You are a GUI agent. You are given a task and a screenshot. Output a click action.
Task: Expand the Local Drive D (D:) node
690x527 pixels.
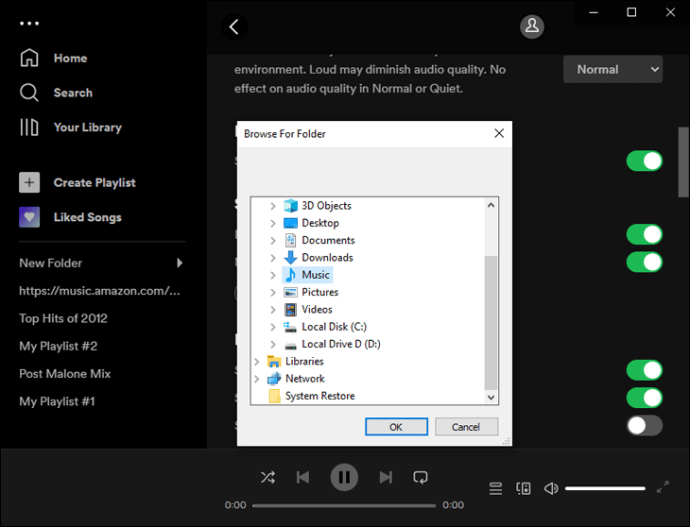[x=273, y=344]
